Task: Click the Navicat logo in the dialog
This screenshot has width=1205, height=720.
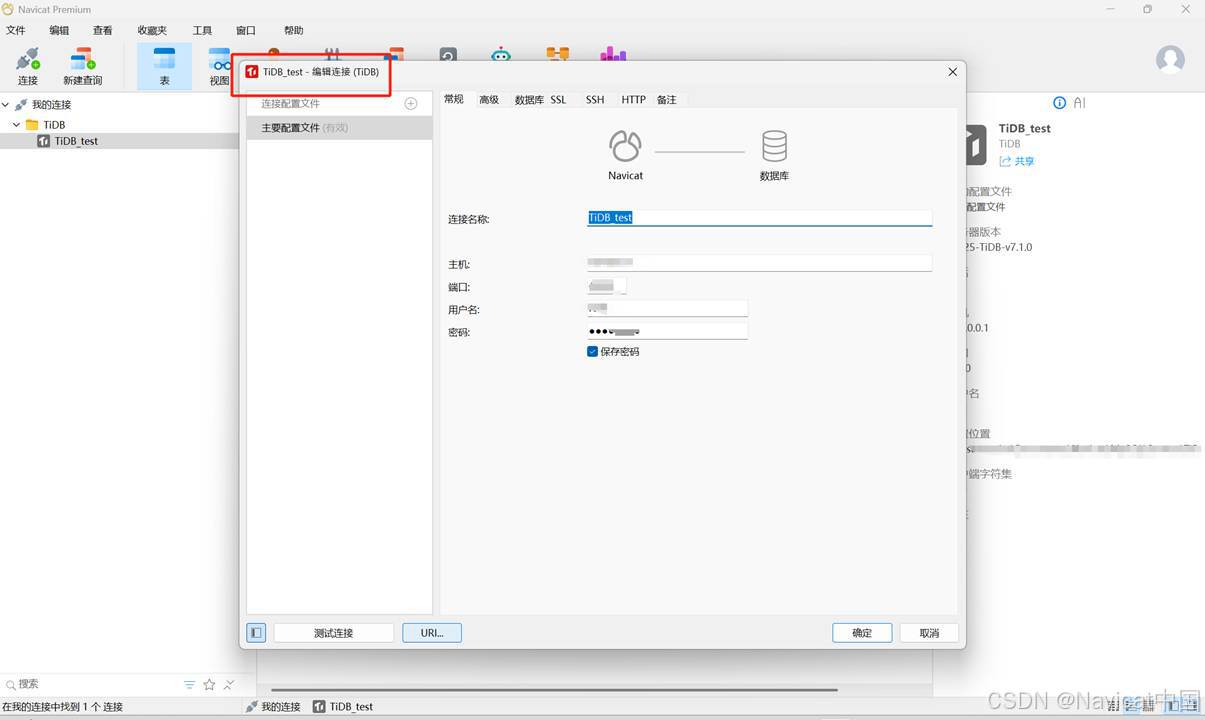Action: pyautogui.click(x=625, y=147)
